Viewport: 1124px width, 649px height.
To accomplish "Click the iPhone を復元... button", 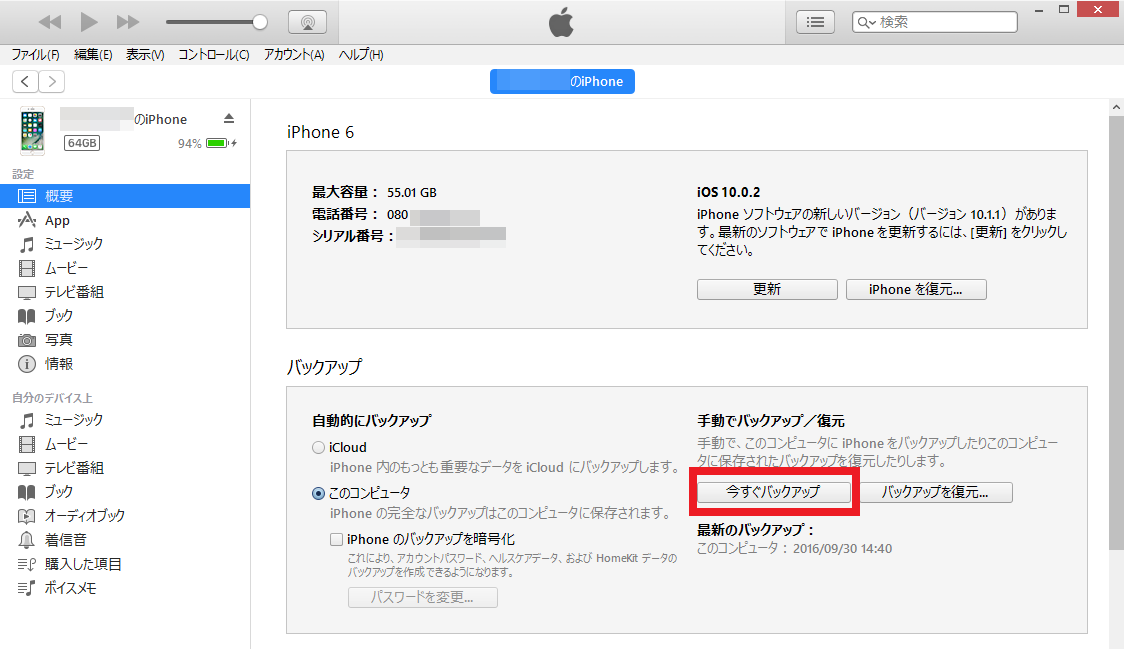I will (916, 290).
